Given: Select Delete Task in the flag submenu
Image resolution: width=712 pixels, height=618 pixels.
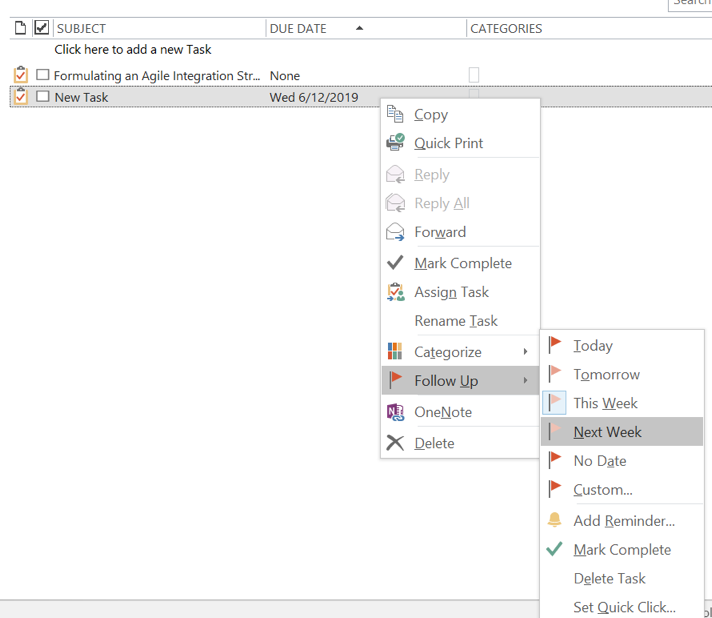Looking at the screenshot, I should coord(609,578).
